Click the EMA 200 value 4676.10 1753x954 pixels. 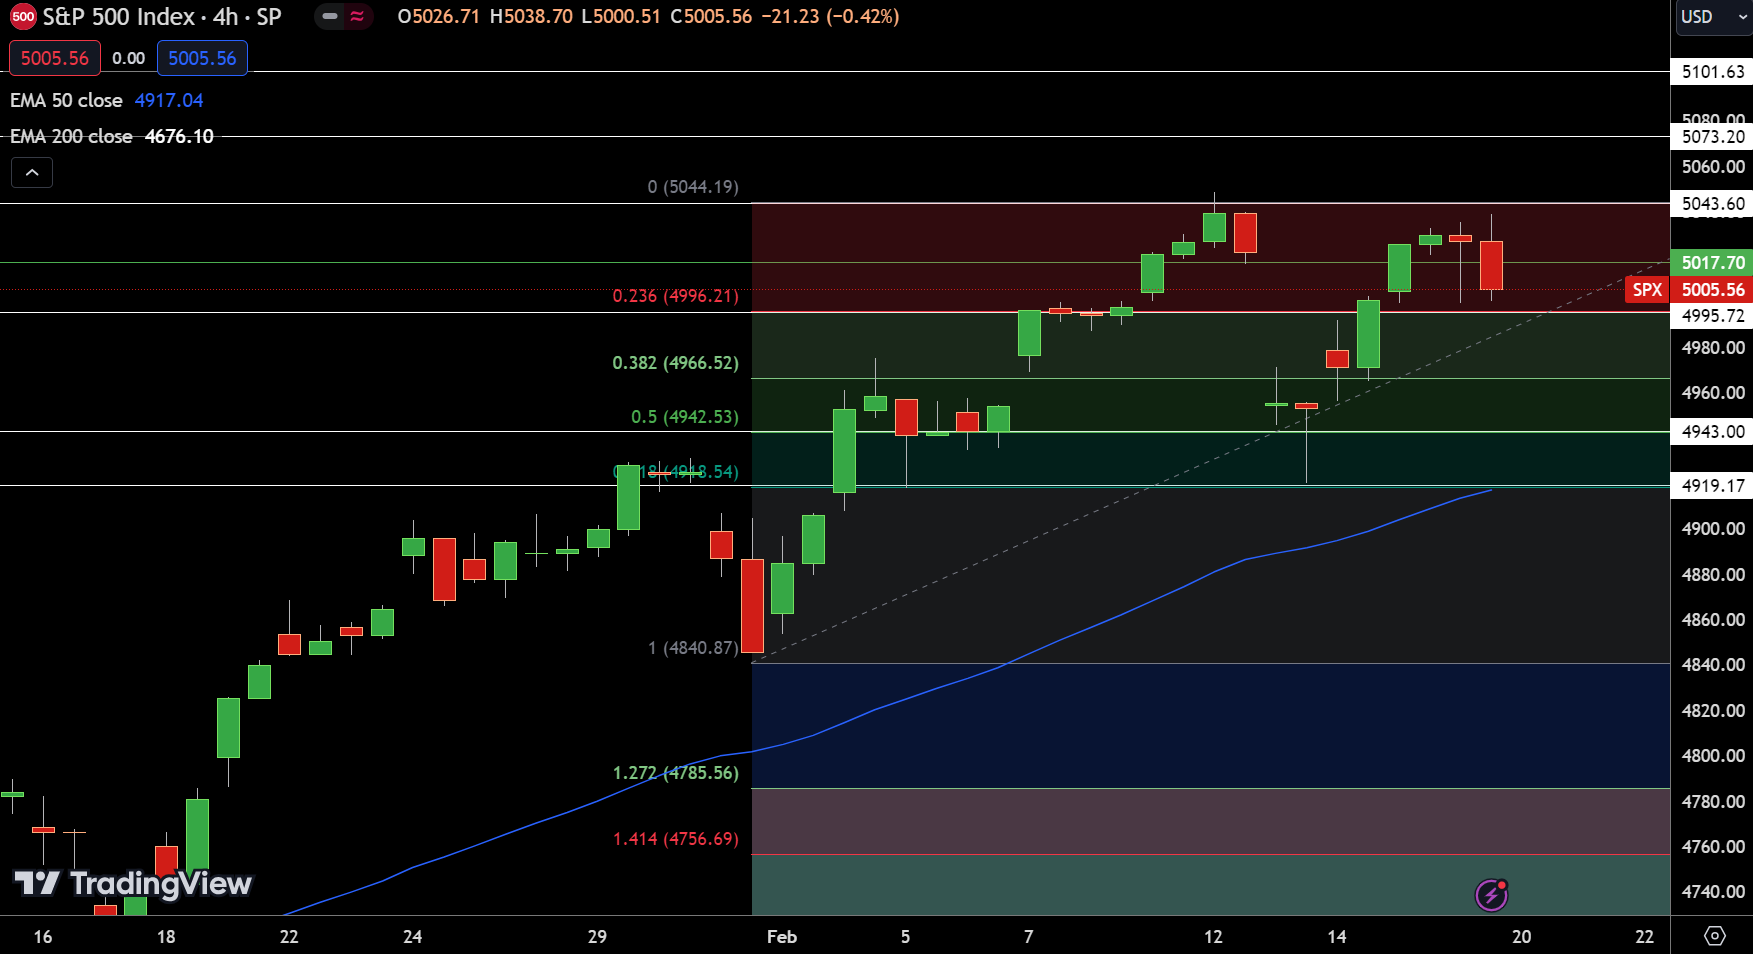(x=179, y=136)
